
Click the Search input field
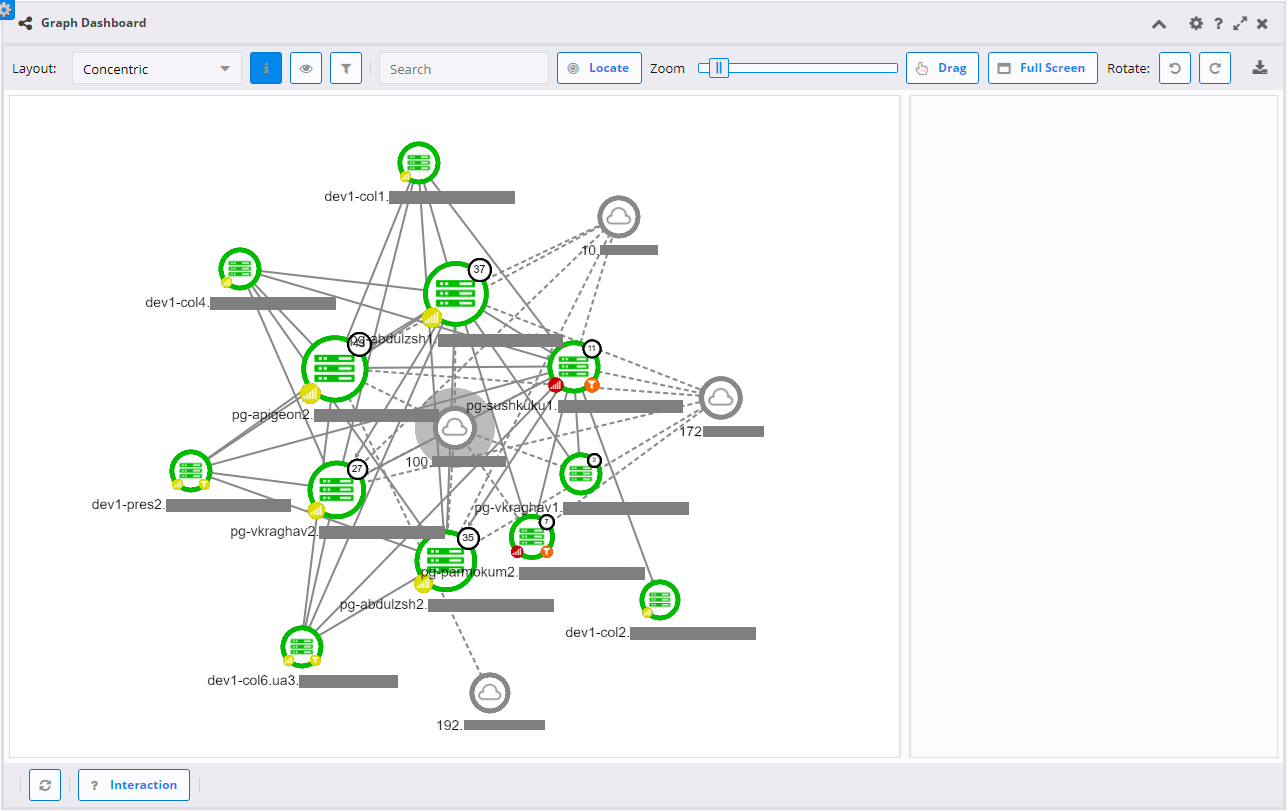click(464, 68)
